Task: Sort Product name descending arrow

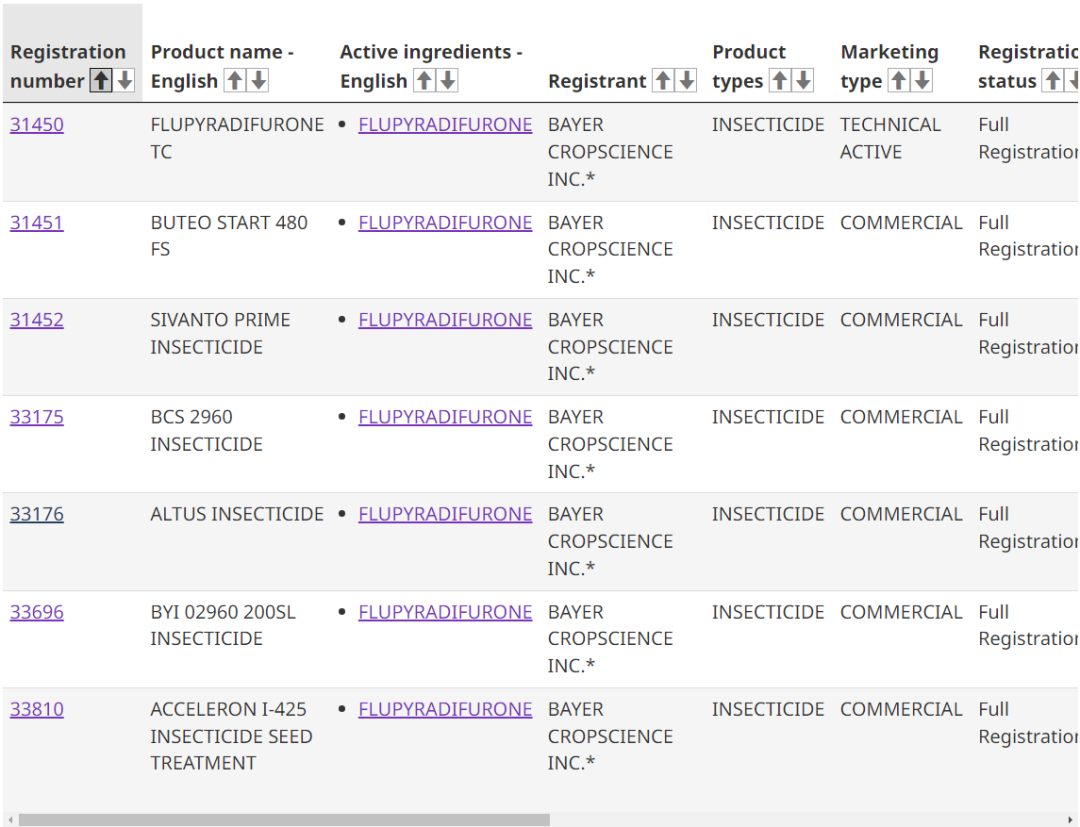Action: 258,81
